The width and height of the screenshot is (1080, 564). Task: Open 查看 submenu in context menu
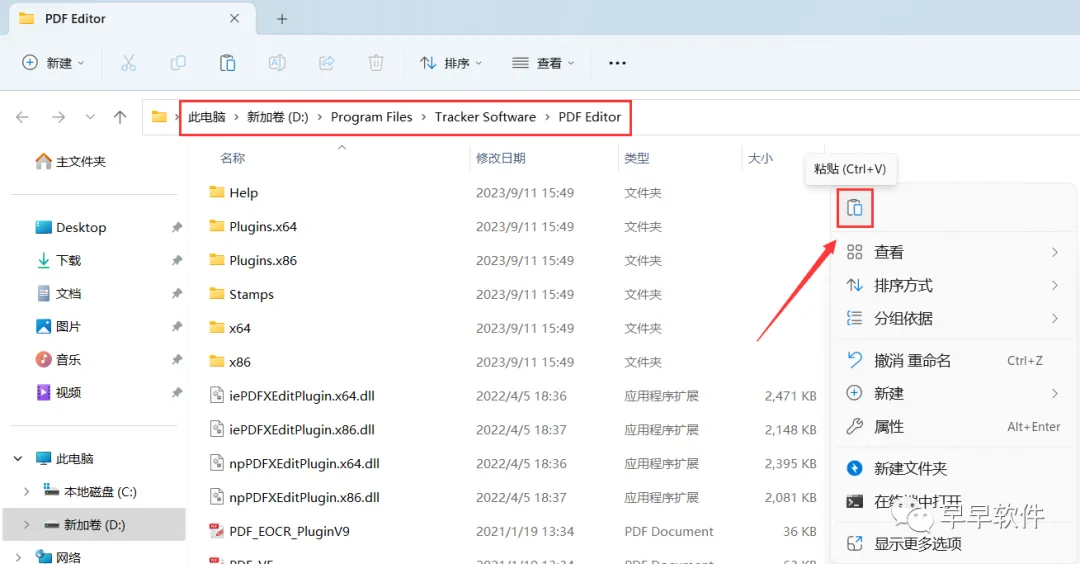click(953, 252)
